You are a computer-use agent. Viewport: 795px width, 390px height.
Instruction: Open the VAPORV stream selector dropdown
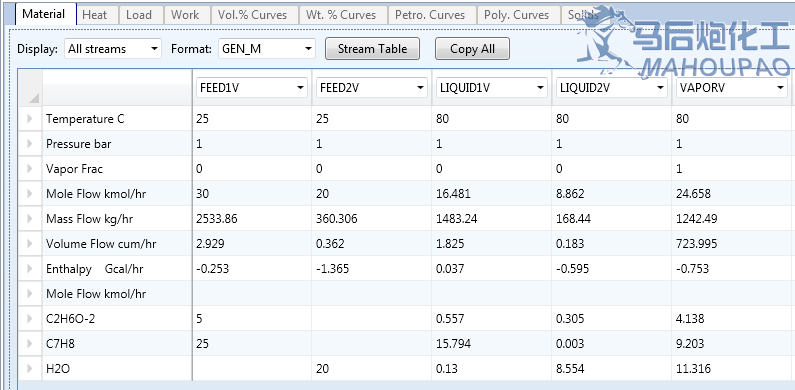[x=732, y=88]
